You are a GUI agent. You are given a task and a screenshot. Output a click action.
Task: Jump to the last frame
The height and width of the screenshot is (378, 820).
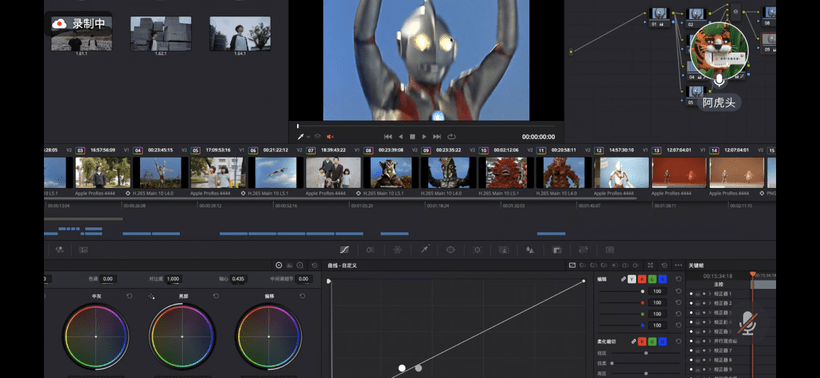coord(437,136)
